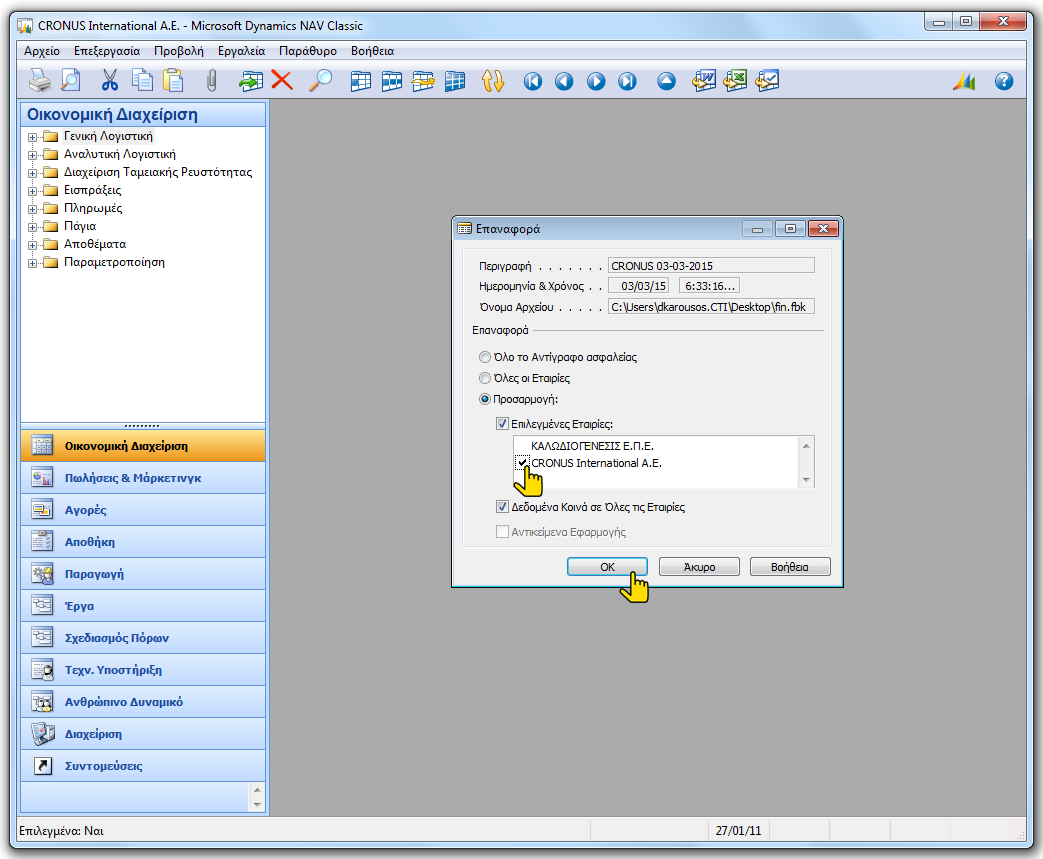Click the Sort arrows toolbar icon
This screenshot has height=859, width=1043.
tap(493, 81)
